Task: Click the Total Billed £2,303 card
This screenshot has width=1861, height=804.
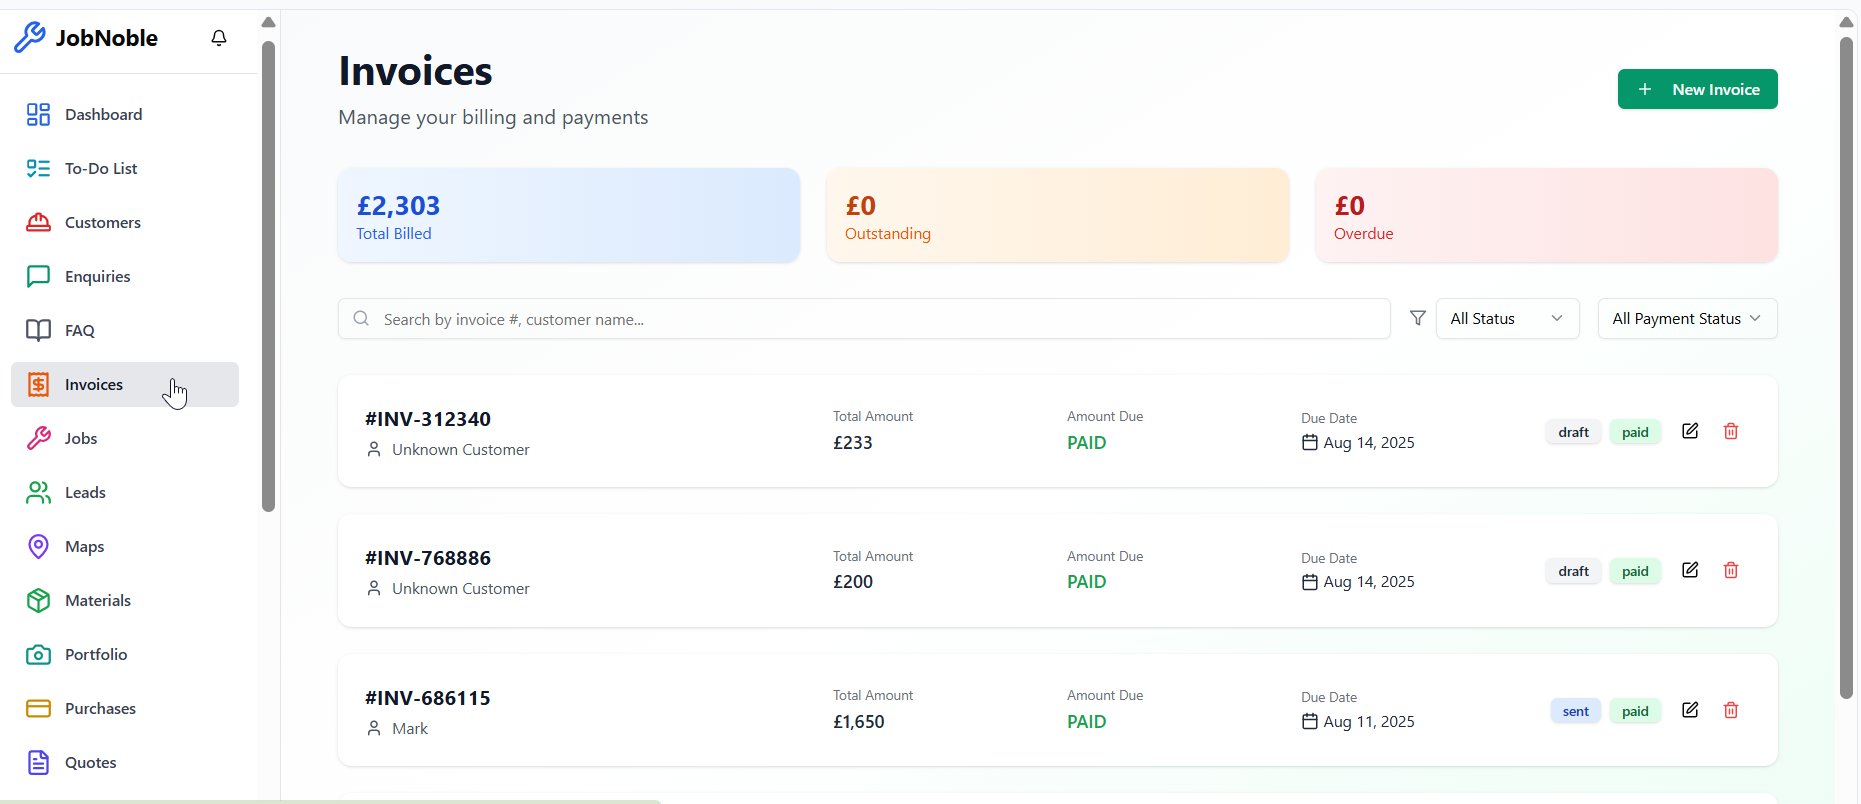Action: [x=569, y=215]
